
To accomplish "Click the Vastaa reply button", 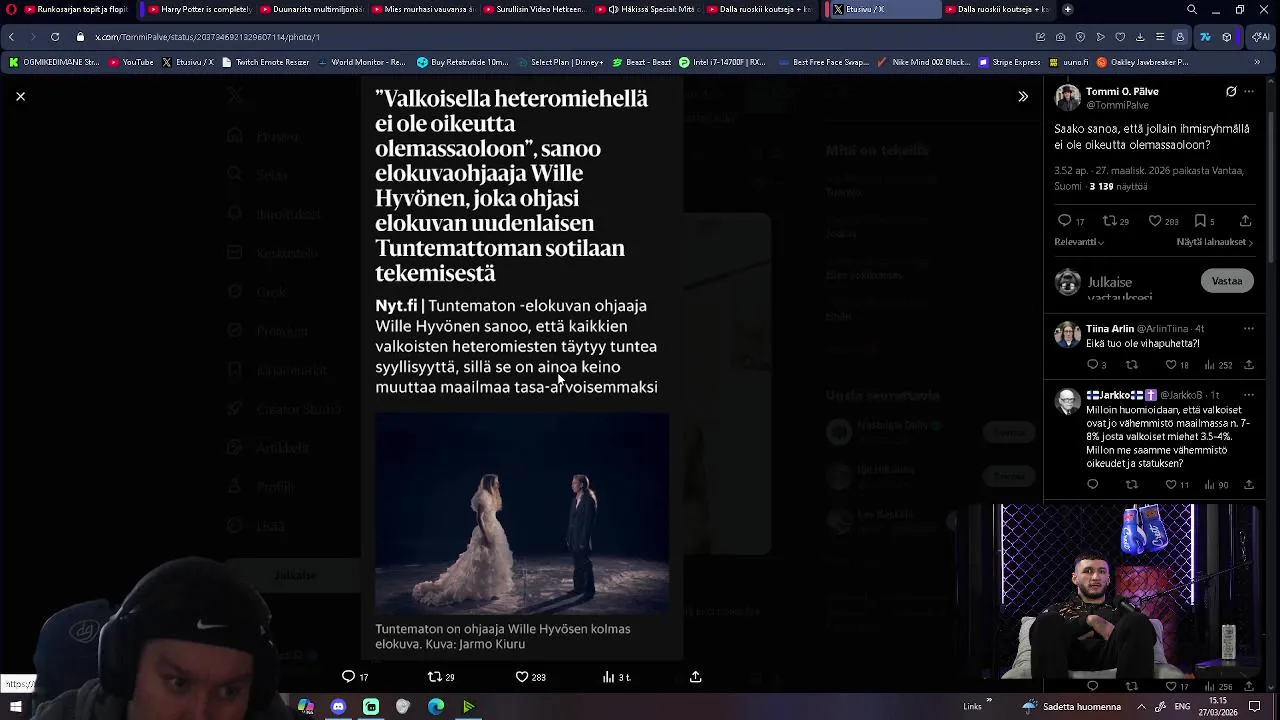I will pos(1227,281).
